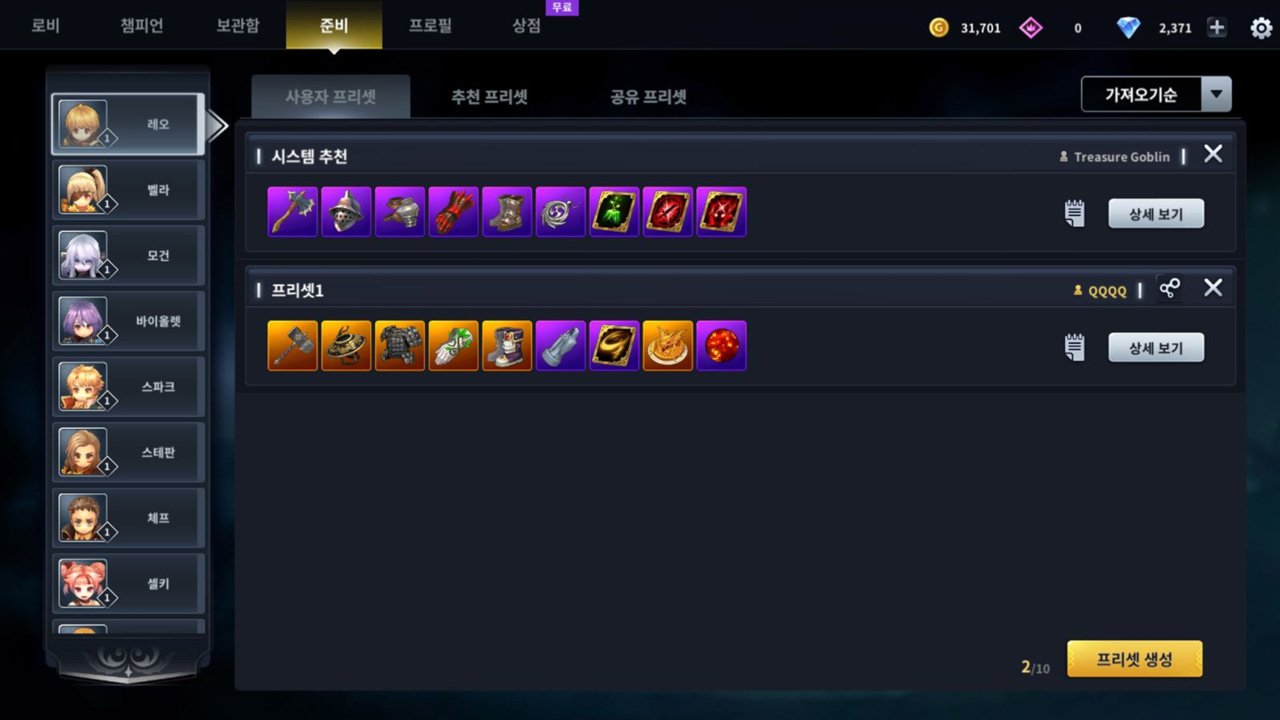The image size is (1280, 720).
Task: Click the red orb item in 프리셋1
Action: (x=721, y=345)
